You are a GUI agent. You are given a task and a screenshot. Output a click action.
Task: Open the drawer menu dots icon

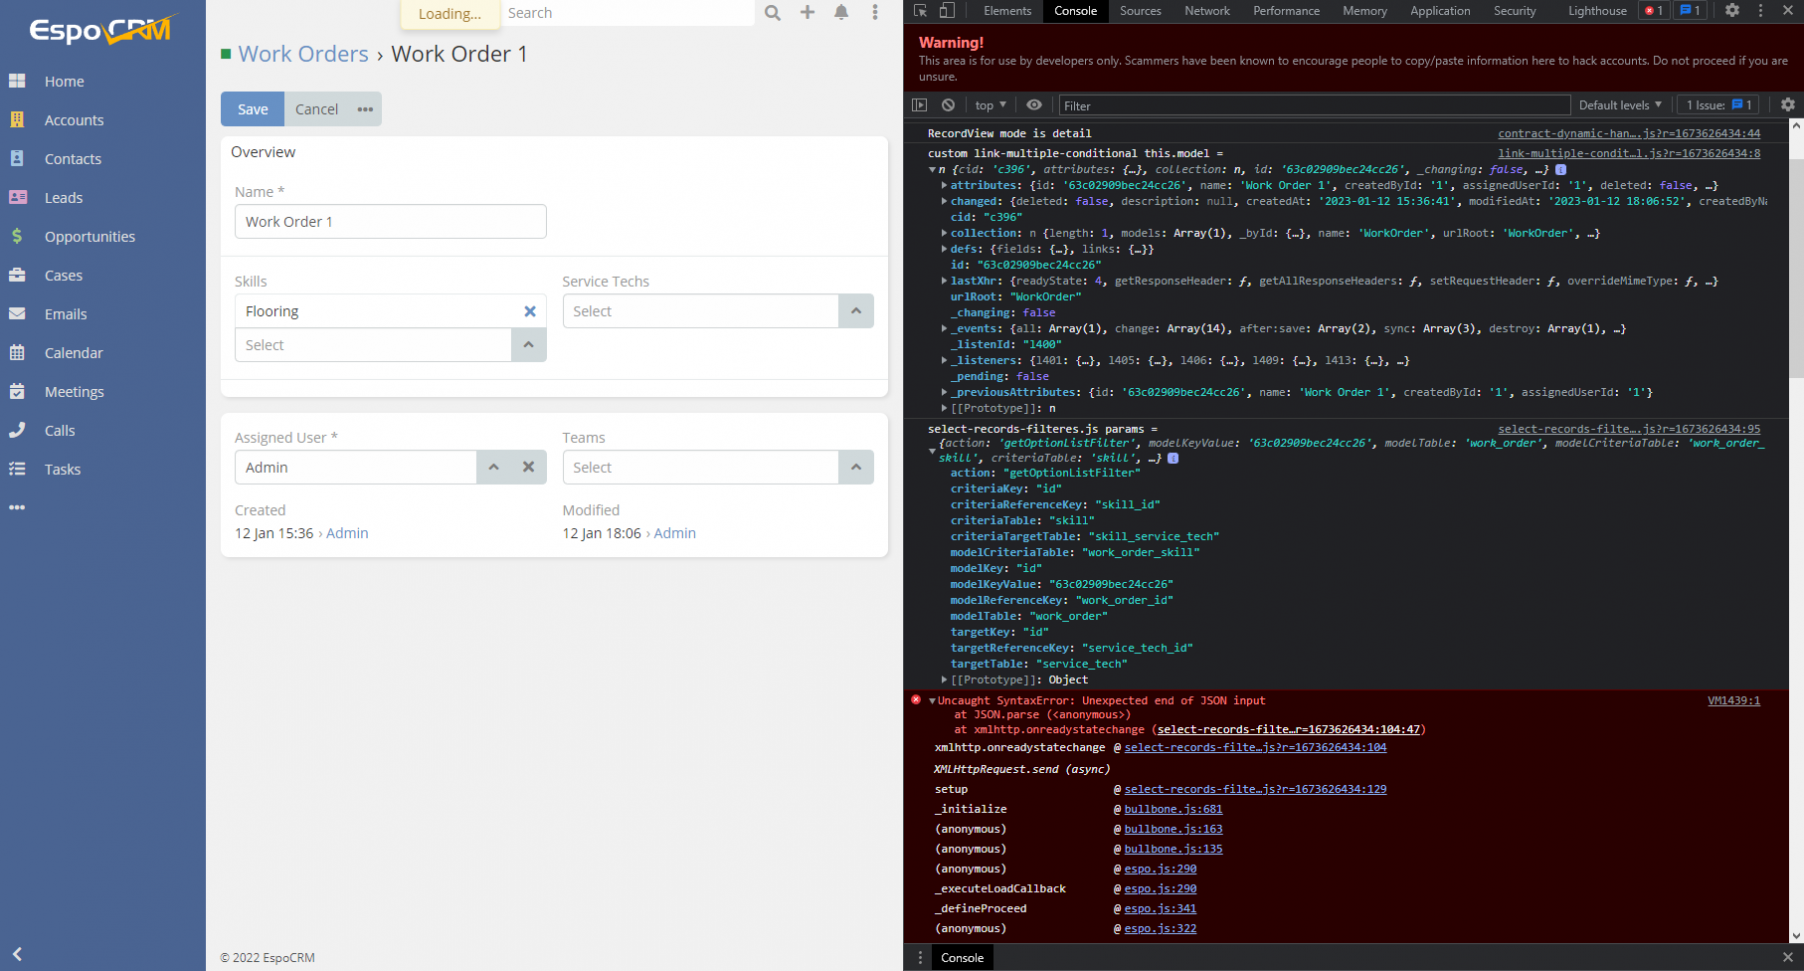pyautogui.click(x=921, y=957)
